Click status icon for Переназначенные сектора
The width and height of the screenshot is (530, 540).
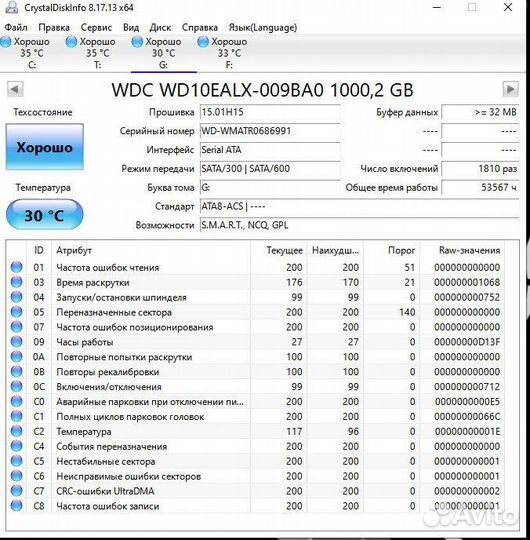(x=17, y=312)
